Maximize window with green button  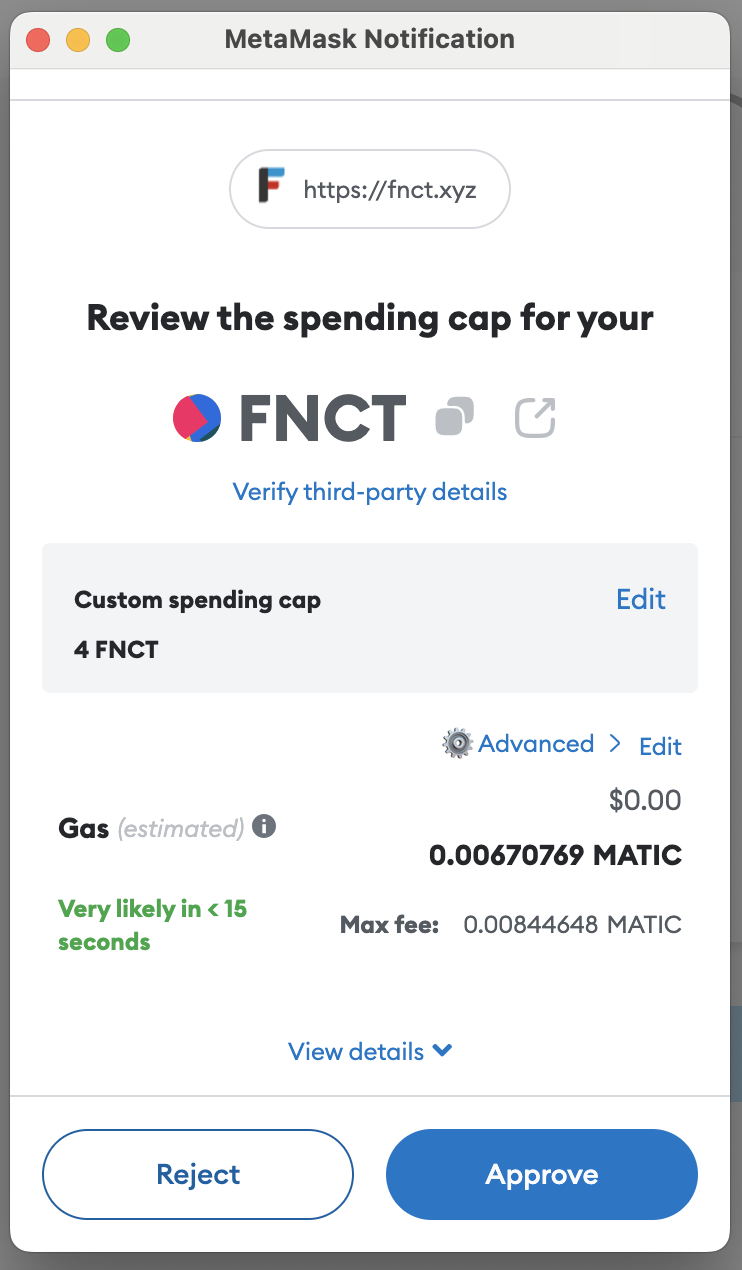[x=118, y=40]
